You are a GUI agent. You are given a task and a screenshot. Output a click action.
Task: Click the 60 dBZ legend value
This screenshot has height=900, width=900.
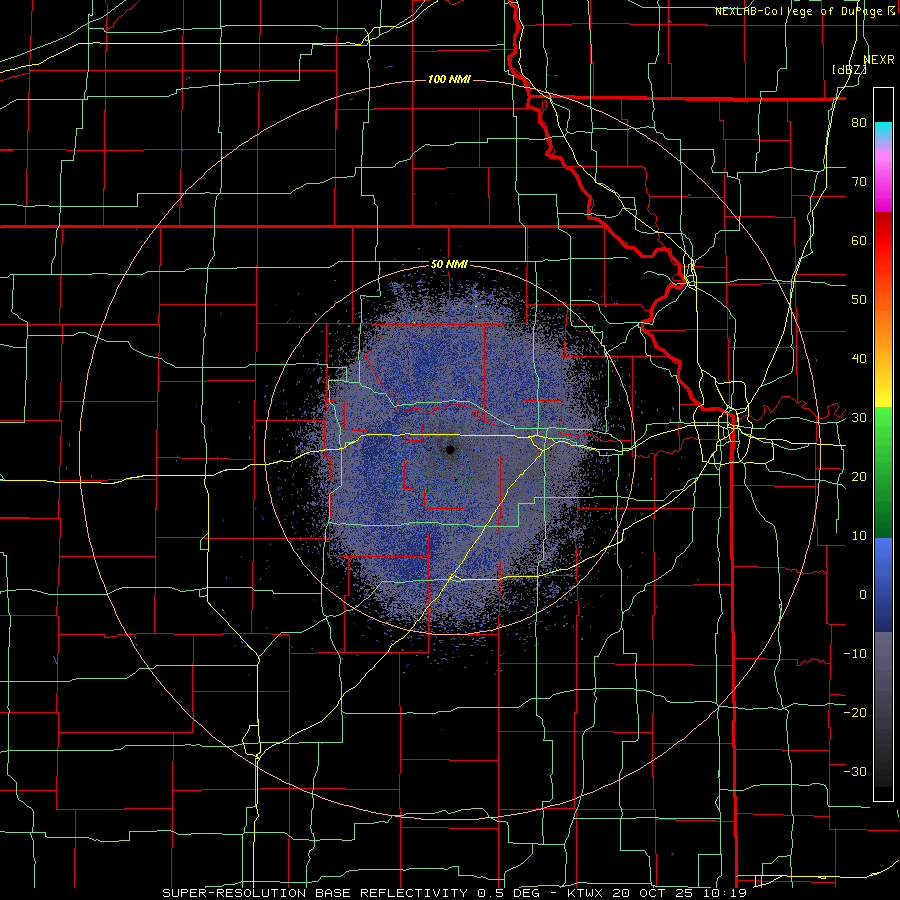point(859,240)
